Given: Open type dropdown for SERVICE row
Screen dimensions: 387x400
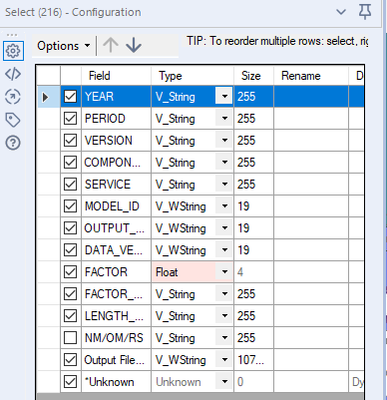Looking at the screenshot, I should pyautogui.click(x=224, y=184).
